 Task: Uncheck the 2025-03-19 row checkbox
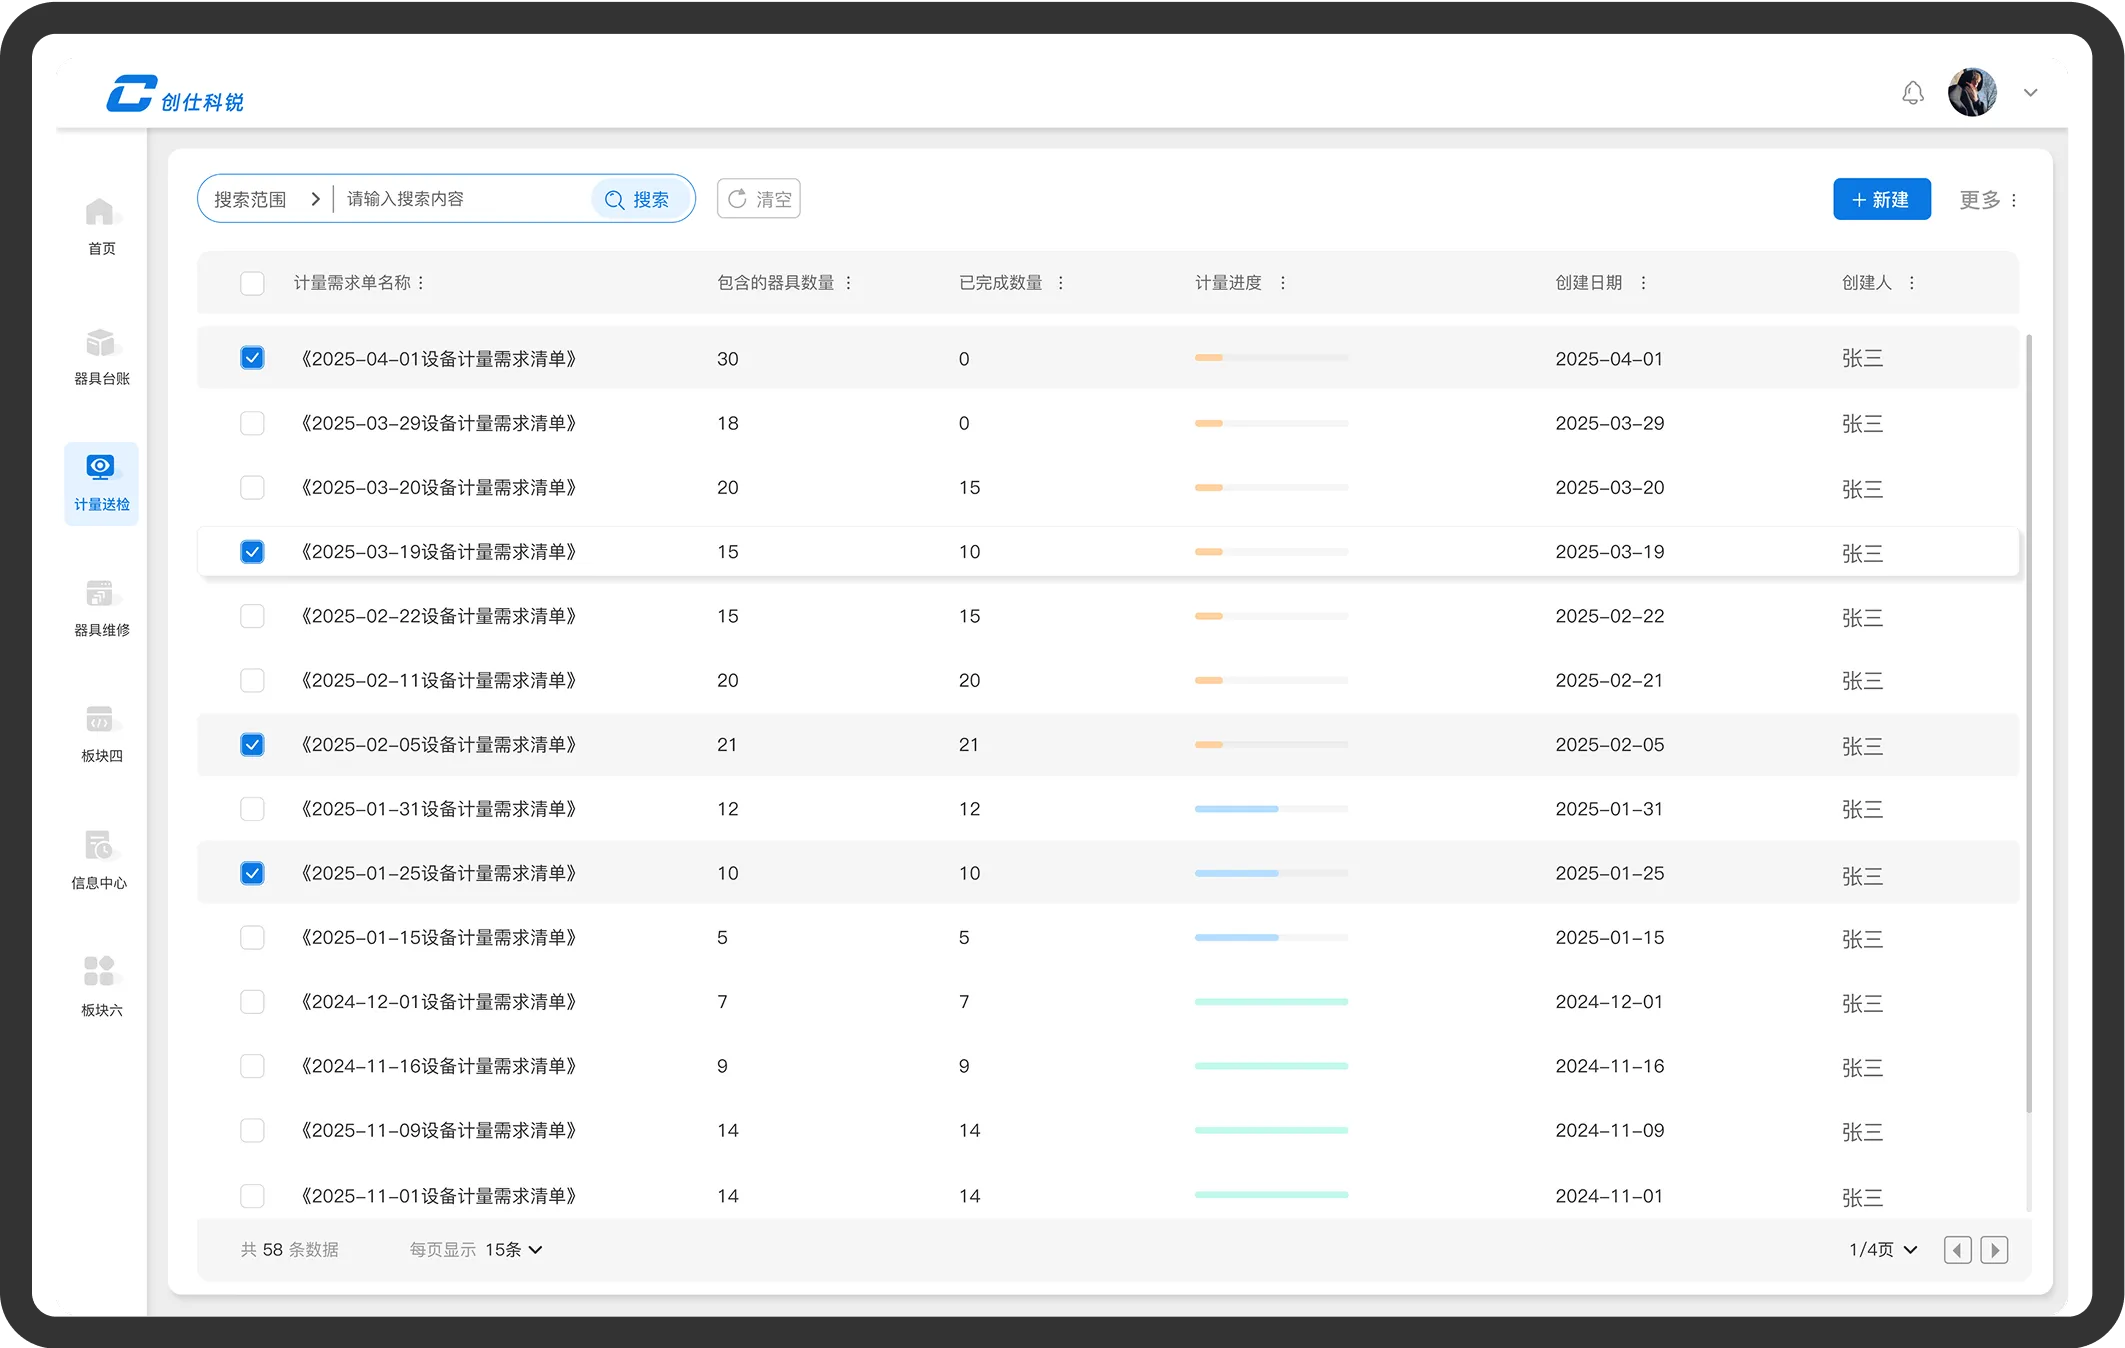click(252, 552)
